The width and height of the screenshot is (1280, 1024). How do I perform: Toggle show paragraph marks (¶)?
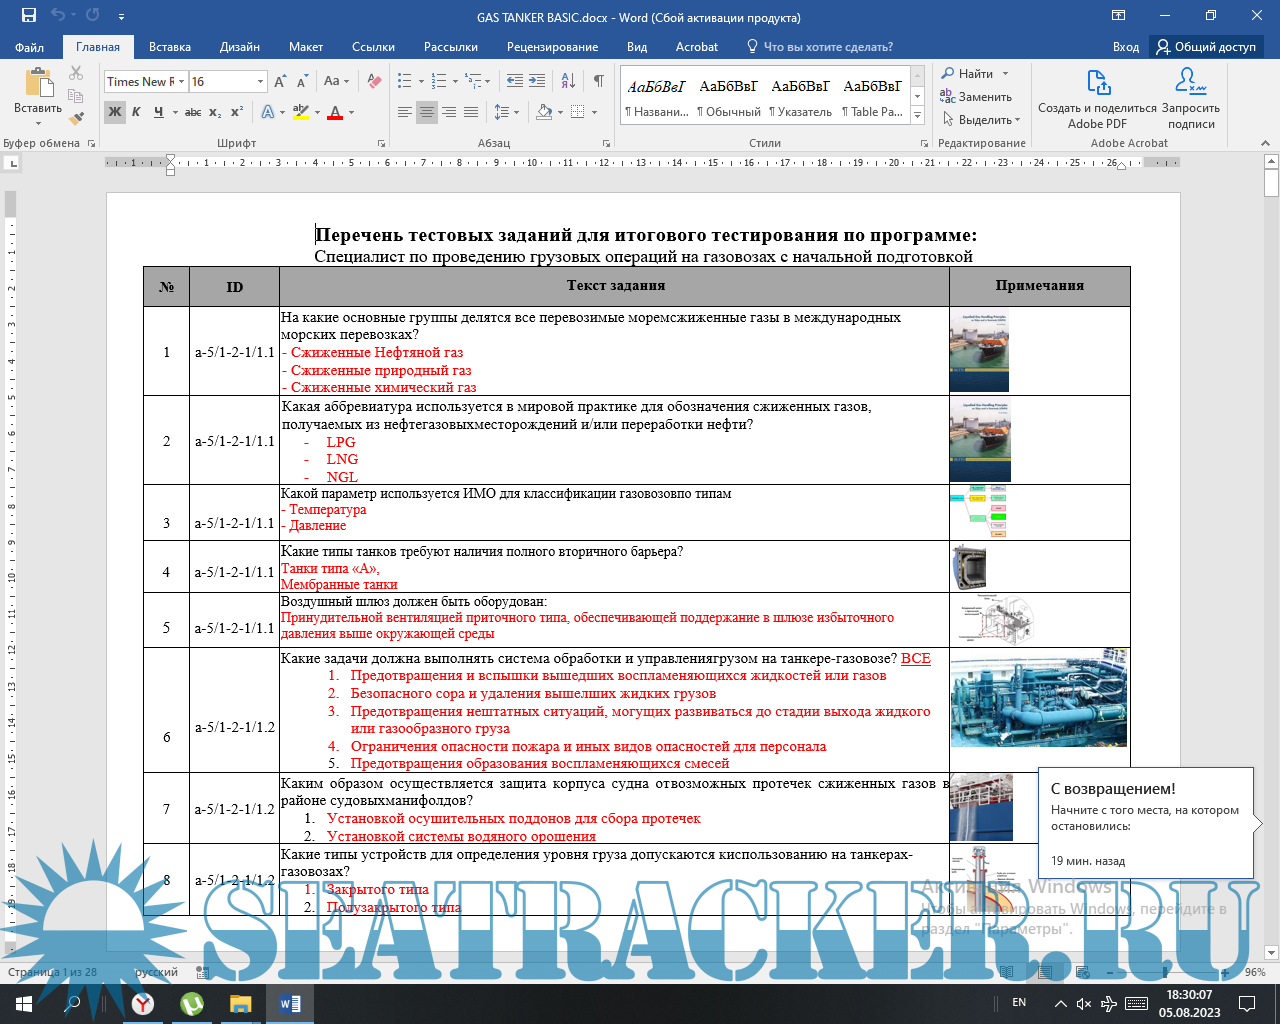(x=598, y=81)
